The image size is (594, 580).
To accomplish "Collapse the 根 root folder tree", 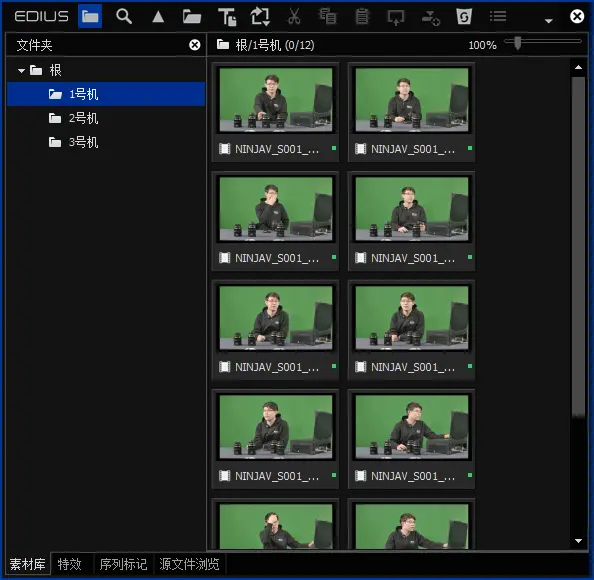I will click(21, 70).
